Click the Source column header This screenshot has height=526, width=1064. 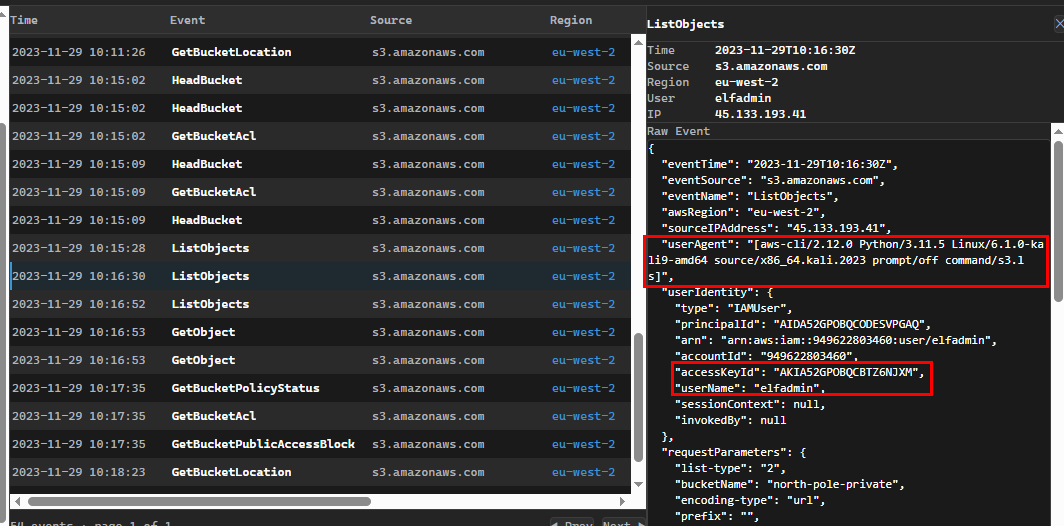[x=391, y=20]
